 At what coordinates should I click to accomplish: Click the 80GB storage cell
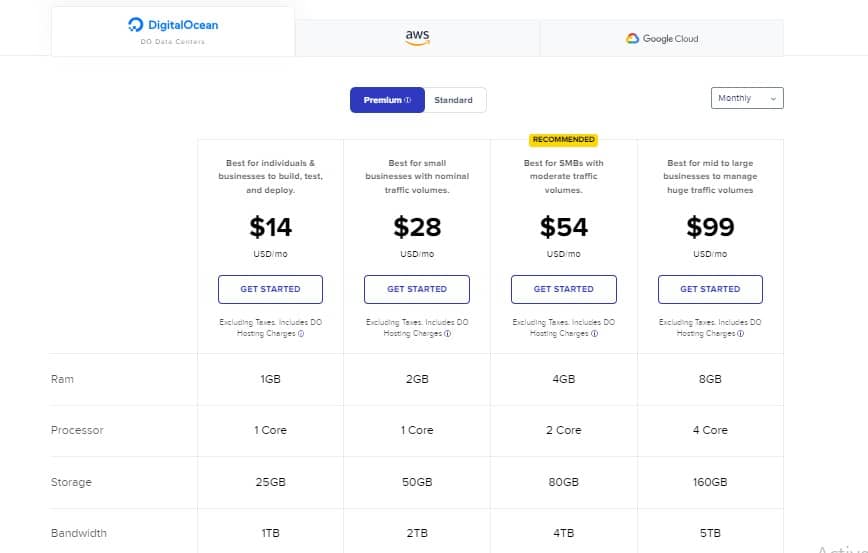click(x=564, y=482)
